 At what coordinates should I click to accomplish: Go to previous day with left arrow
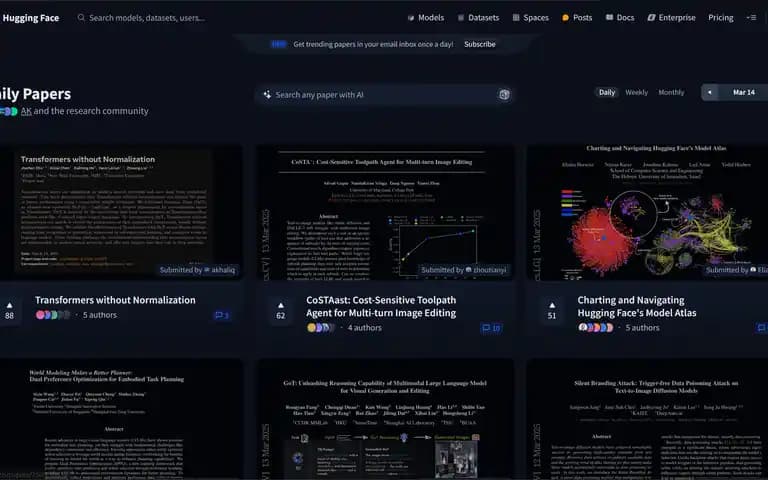709,92
